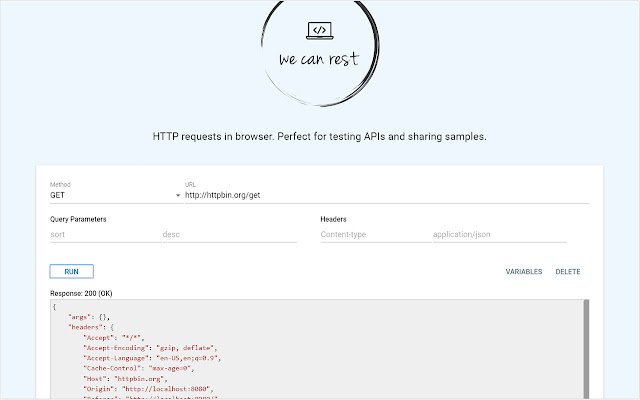Click the "headers": { line in response
The image size is (640, 400).
[x=91, y=327]
